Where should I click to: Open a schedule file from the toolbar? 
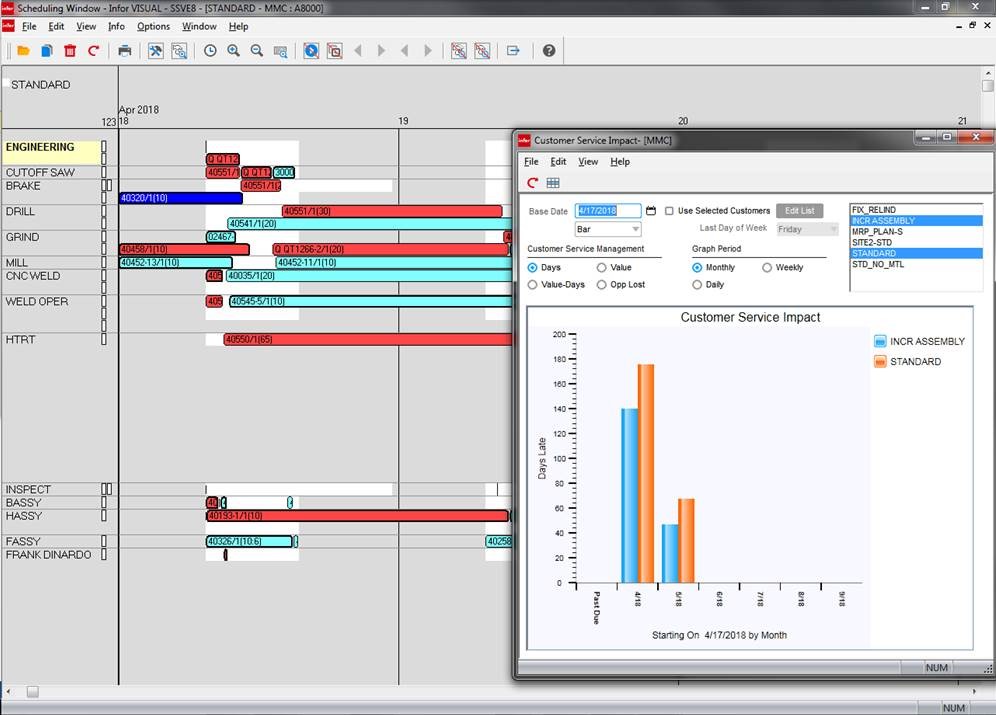click(24, 50)
